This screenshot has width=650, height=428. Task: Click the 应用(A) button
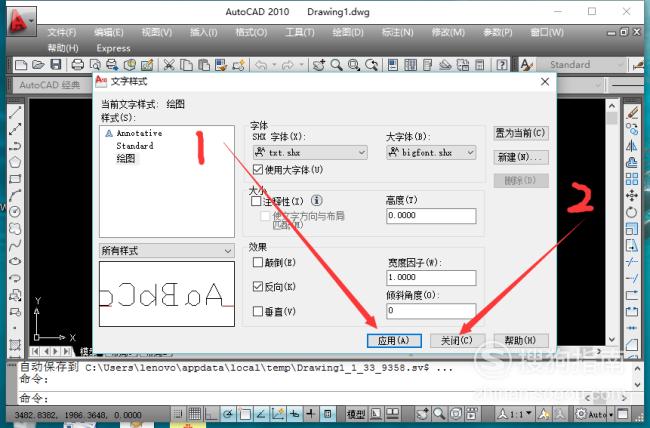tap(394, 340)
